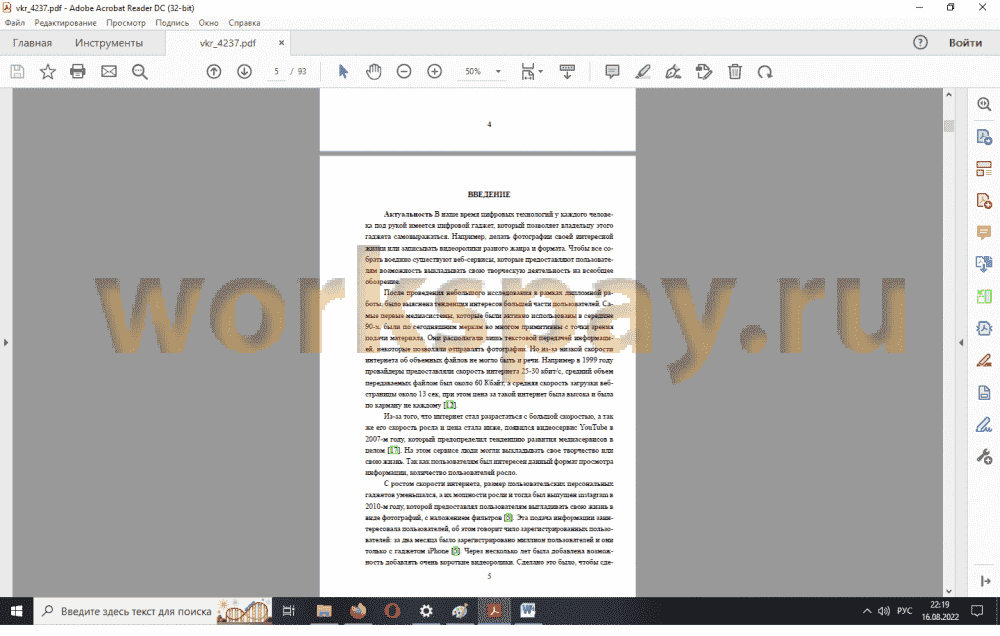Screen dimensions: 1000x636
Task: Activate the hand pan tool
Action: [x=374, y=71]
